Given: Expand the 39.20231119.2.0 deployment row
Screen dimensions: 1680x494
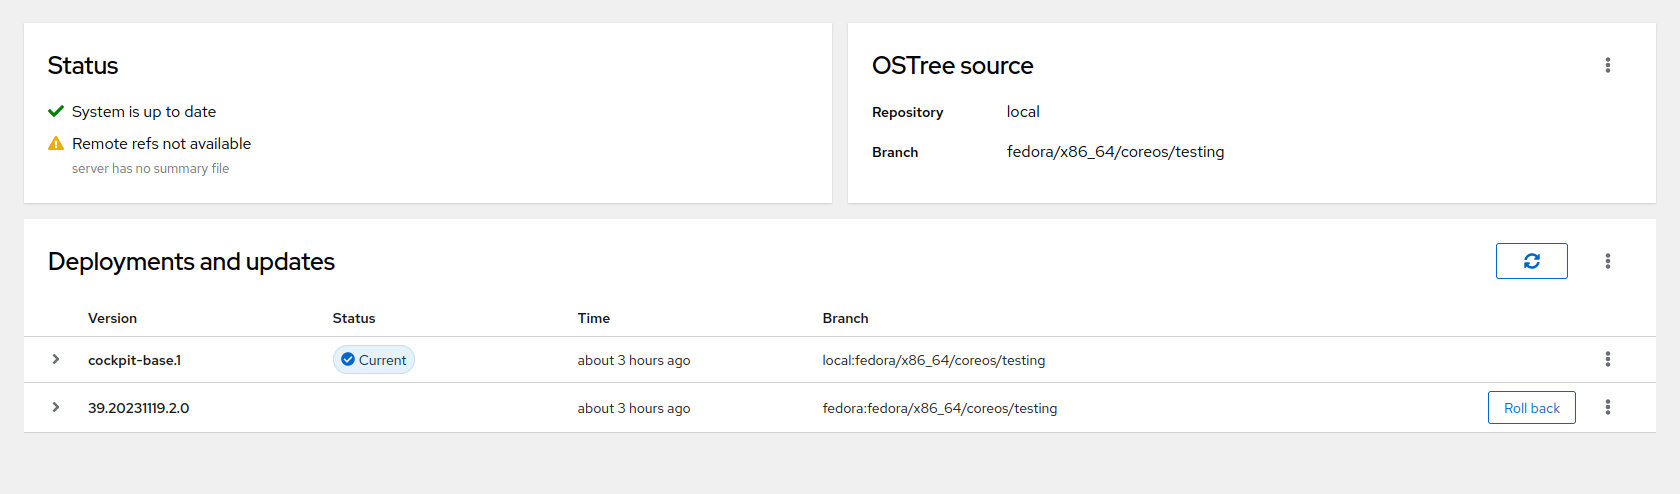Looking at the screenshot, I should pos(56,407).
